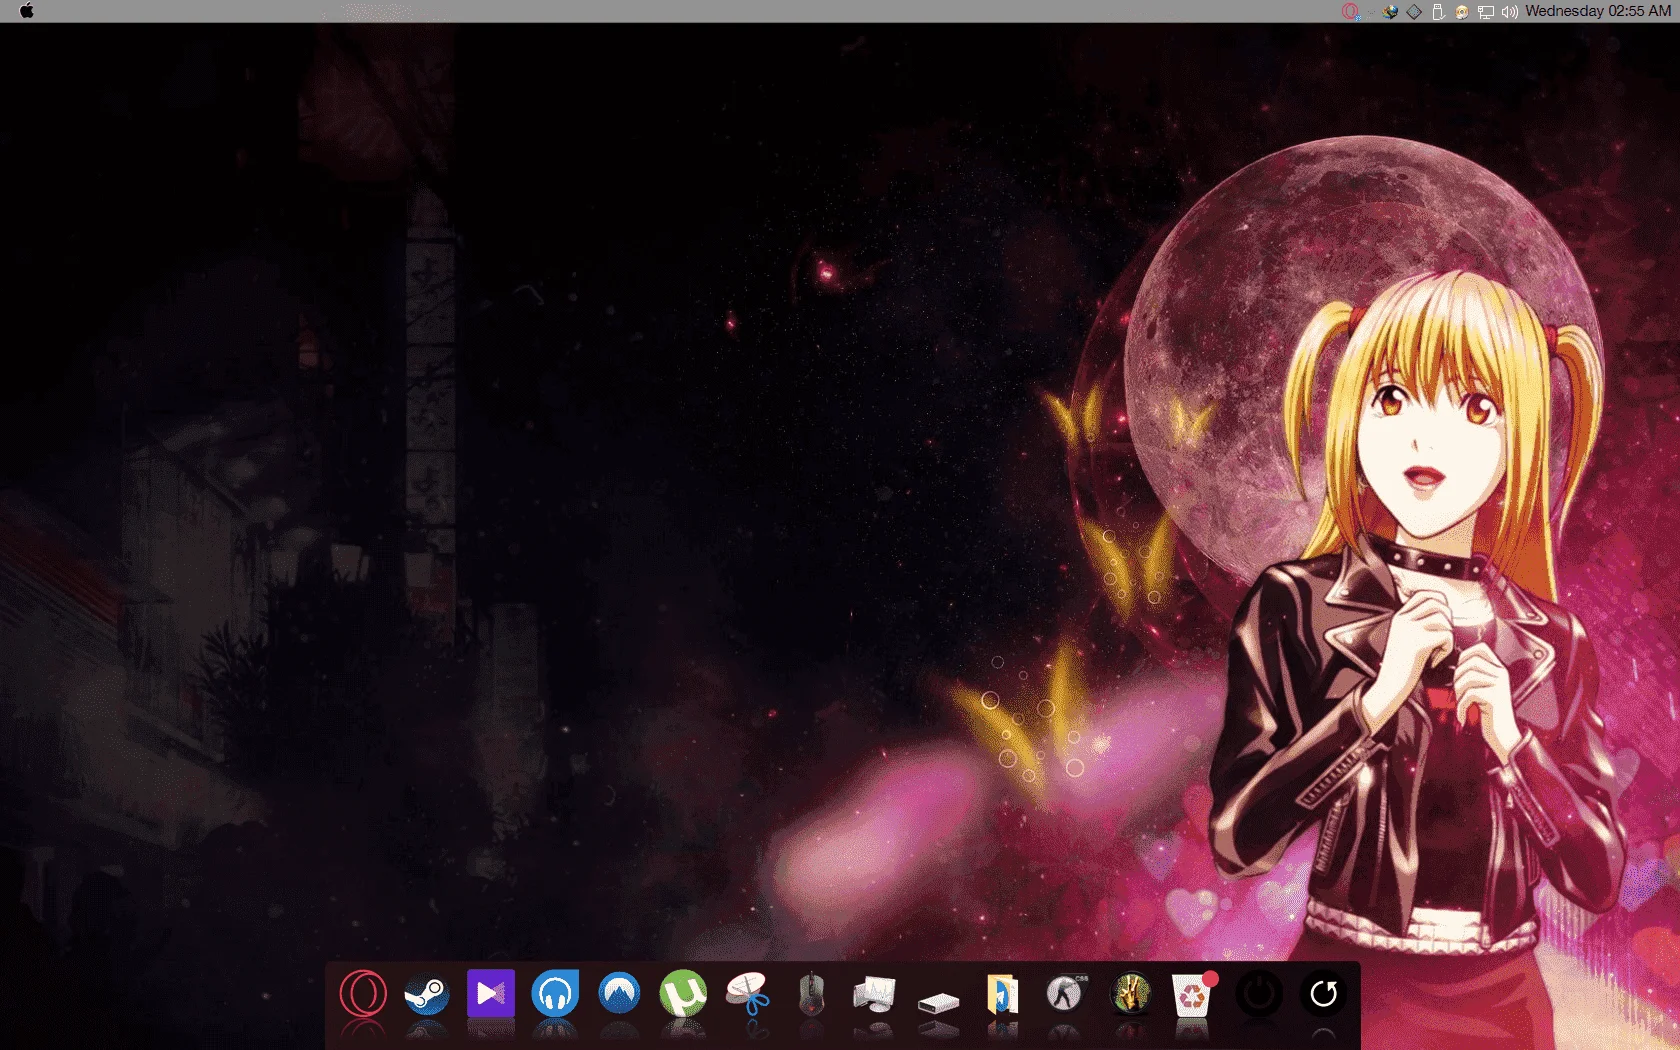
Task: Click the power shutdown dock icon
Action: click(x=1259, y=994)
